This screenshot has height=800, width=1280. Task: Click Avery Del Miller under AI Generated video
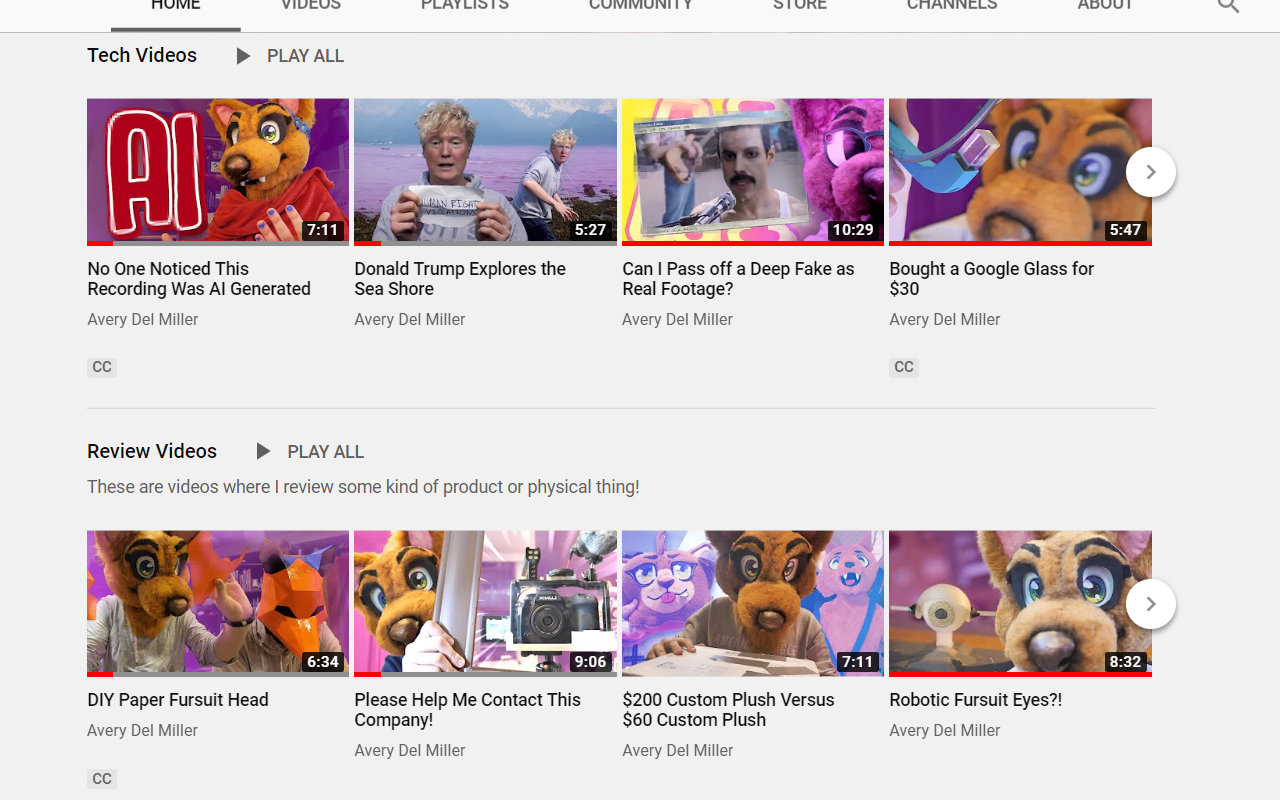tap(143, 320)
